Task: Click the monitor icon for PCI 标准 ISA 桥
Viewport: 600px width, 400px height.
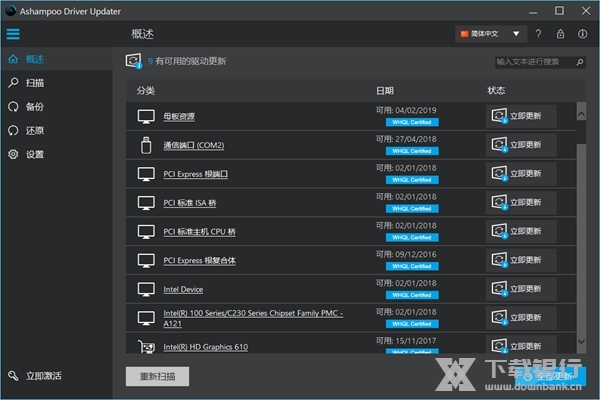Action: tap(146, 203)
